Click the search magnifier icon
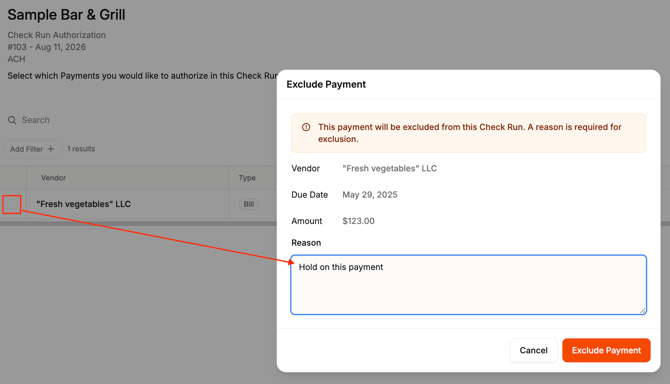This screenshot has height=384, width=670. pos(12,120)
